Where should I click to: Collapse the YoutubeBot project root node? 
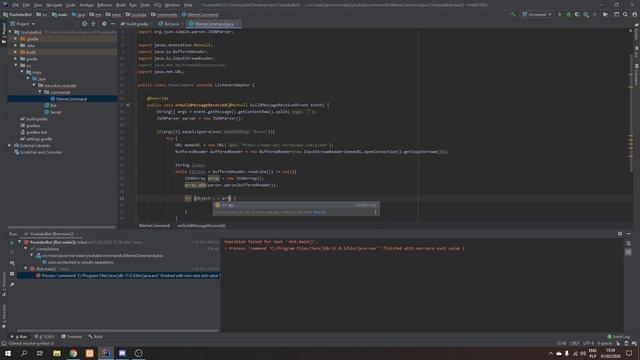pos(10,32)
